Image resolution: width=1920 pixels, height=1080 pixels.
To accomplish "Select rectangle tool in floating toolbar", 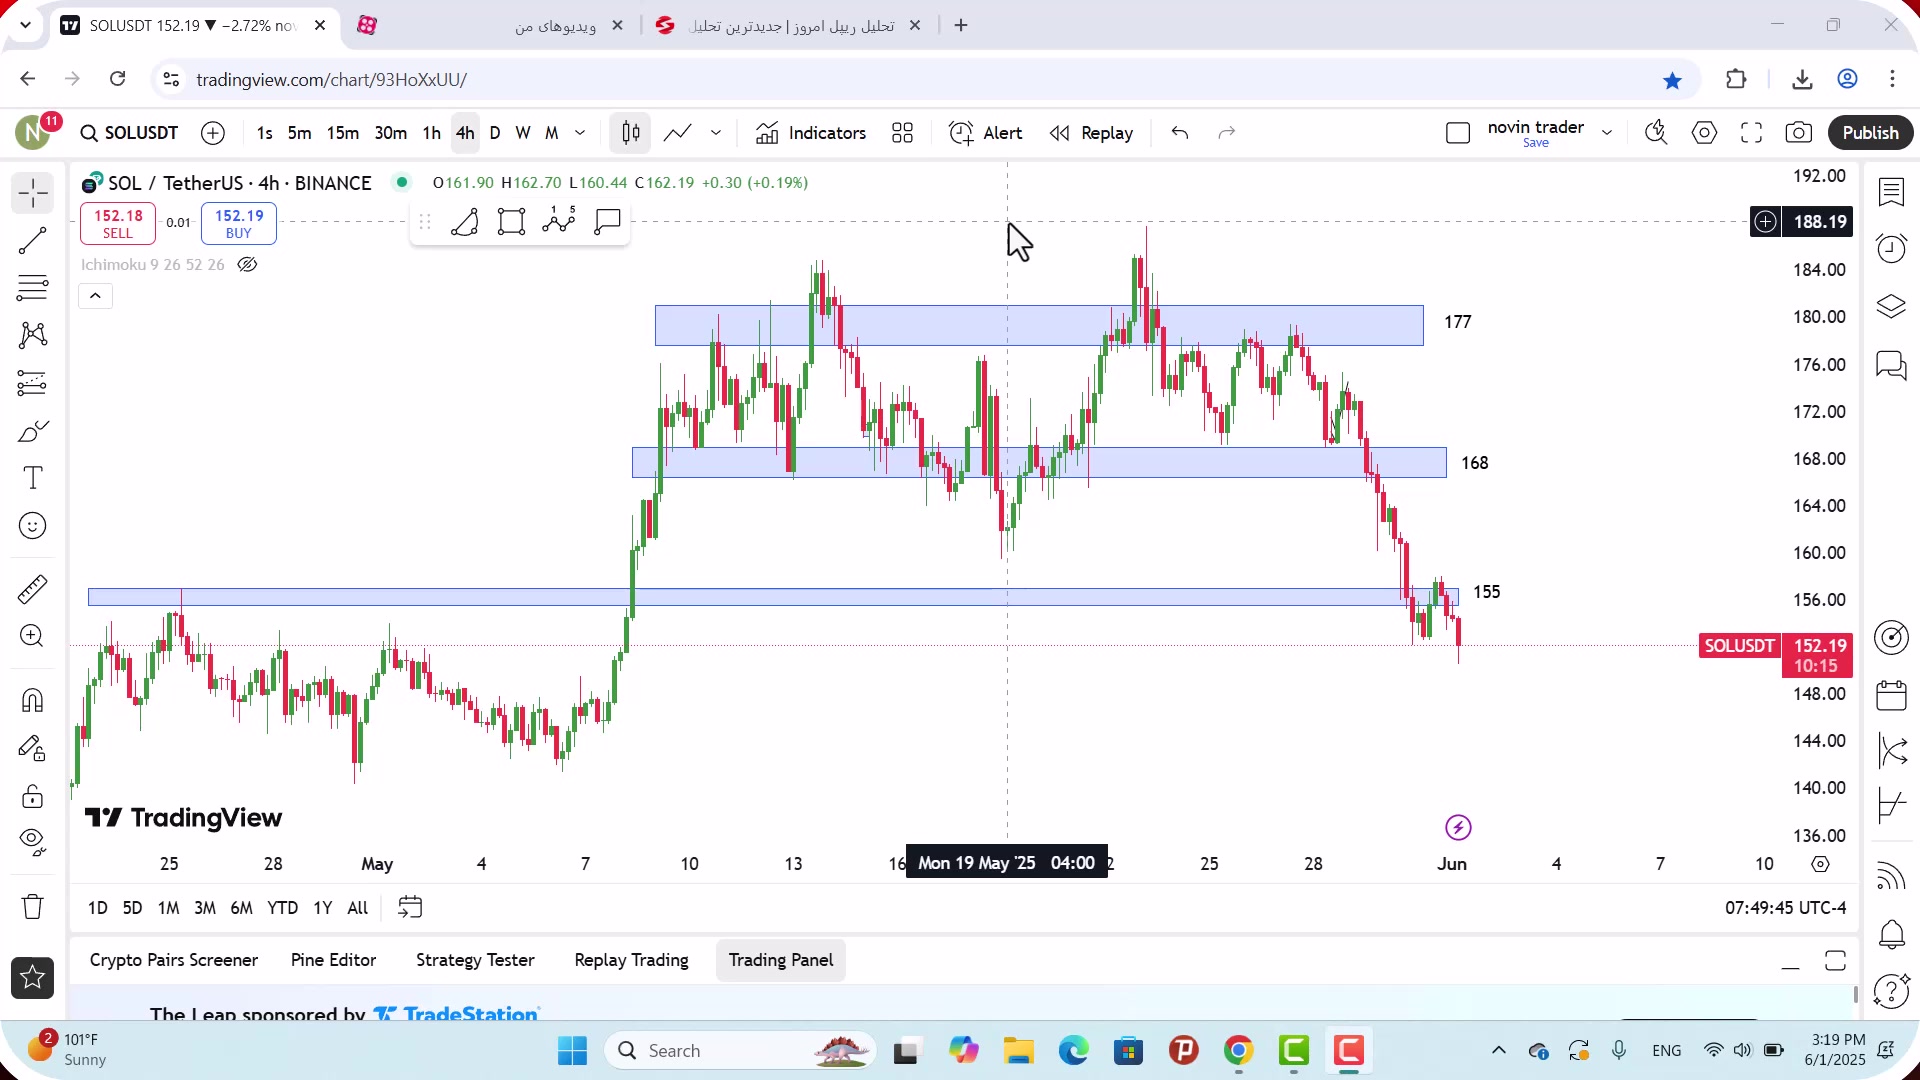I will [x=512, y=221].
